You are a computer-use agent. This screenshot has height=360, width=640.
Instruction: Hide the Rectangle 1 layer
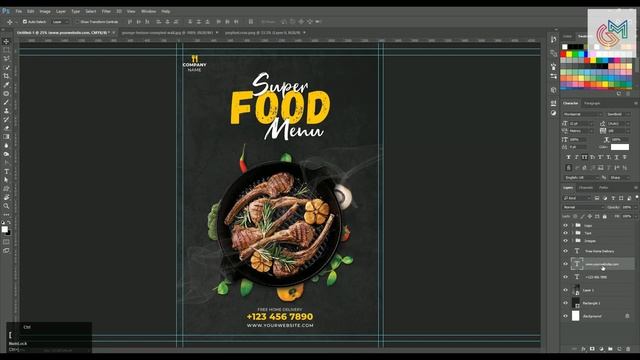[x=565, y=303]
